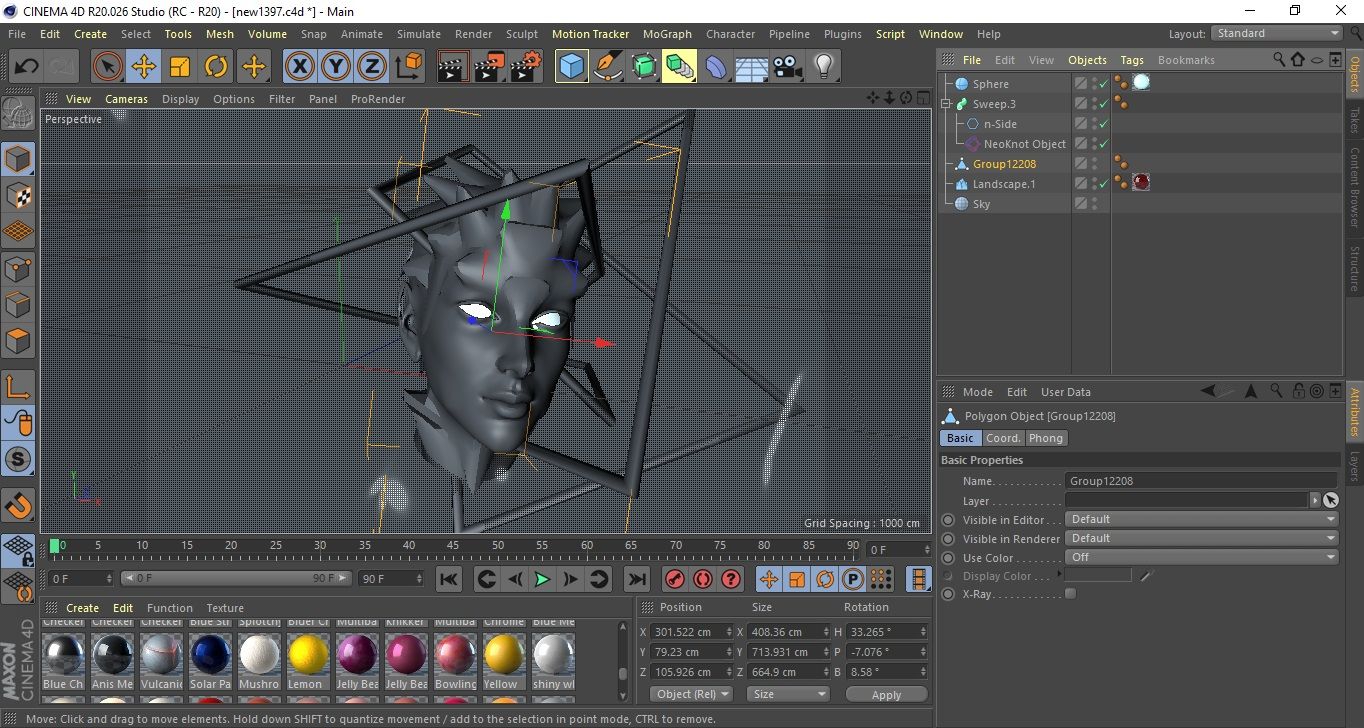Activate the Scale tool in the toolbar
Viewport: 1364px width, 728px height.
click(x=180, y=67)
